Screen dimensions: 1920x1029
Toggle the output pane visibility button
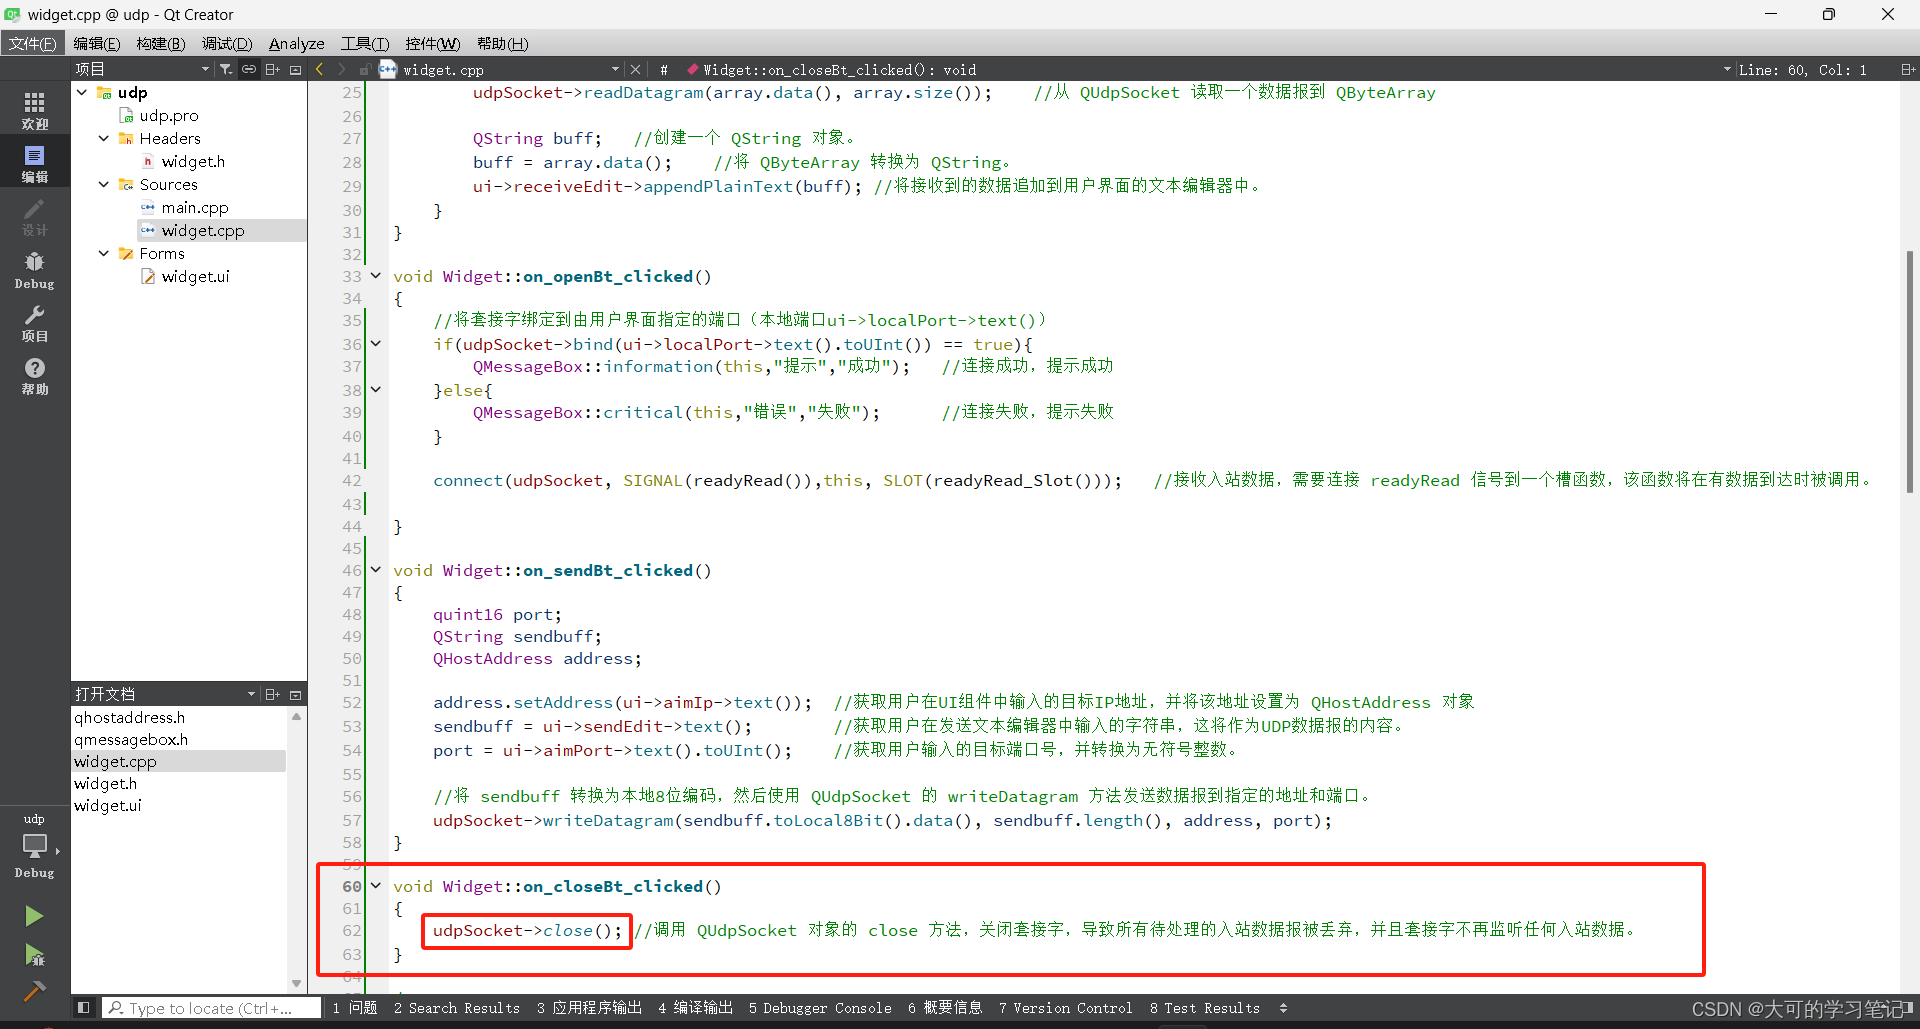[x=83, y=1007]
